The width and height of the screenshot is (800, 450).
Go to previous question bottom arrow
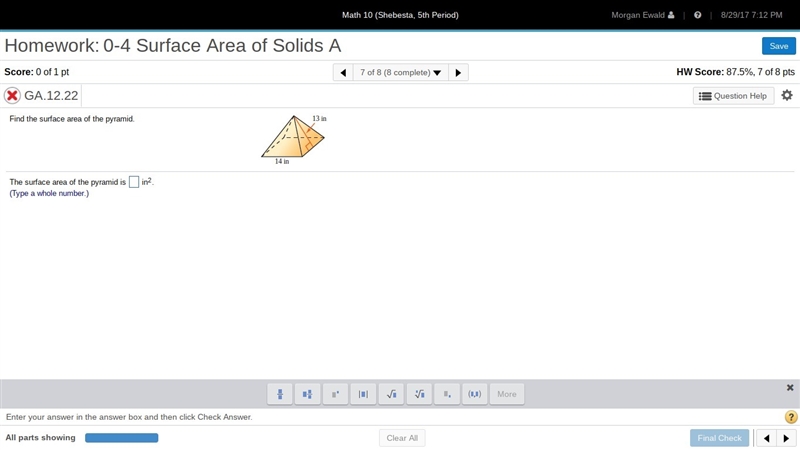[766, 438]
